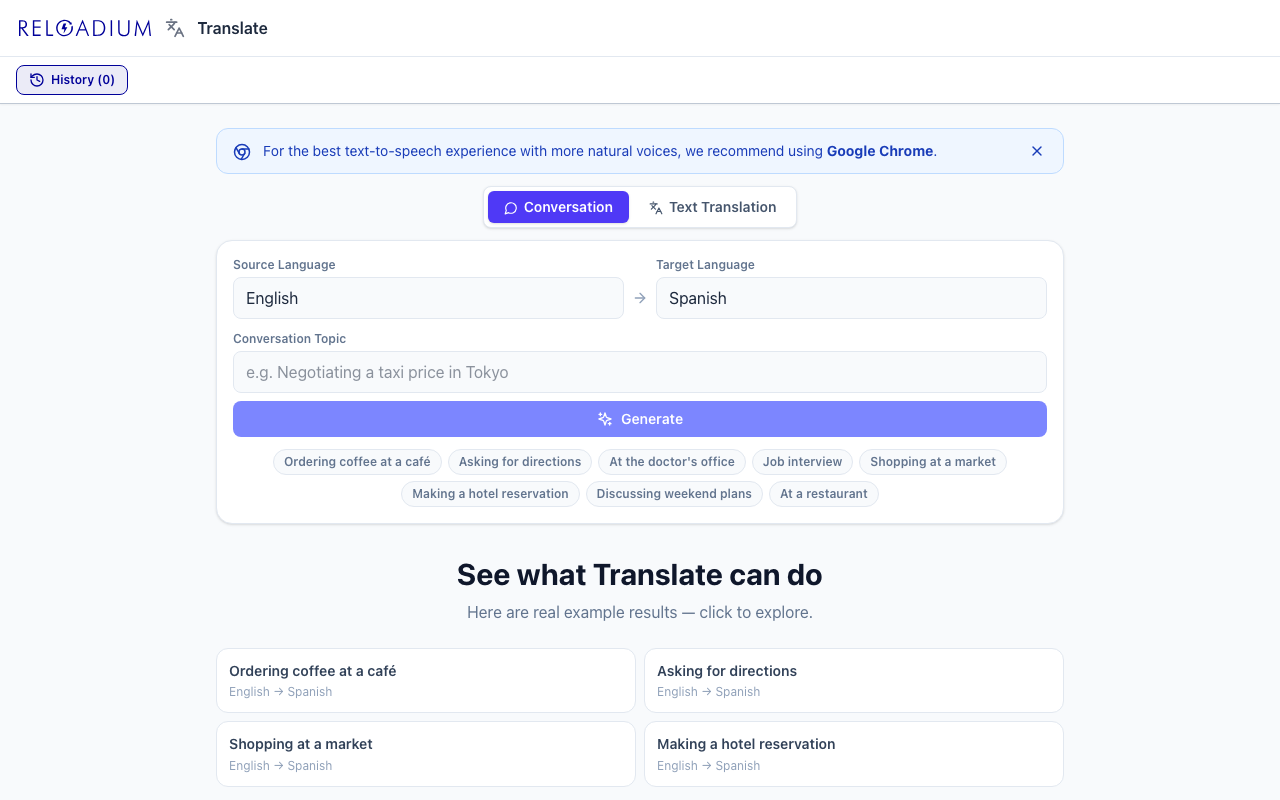This screenshot has width=1280, height=800.
Task: Switch to the Text Translation tab
Action: tap(712, 207)
